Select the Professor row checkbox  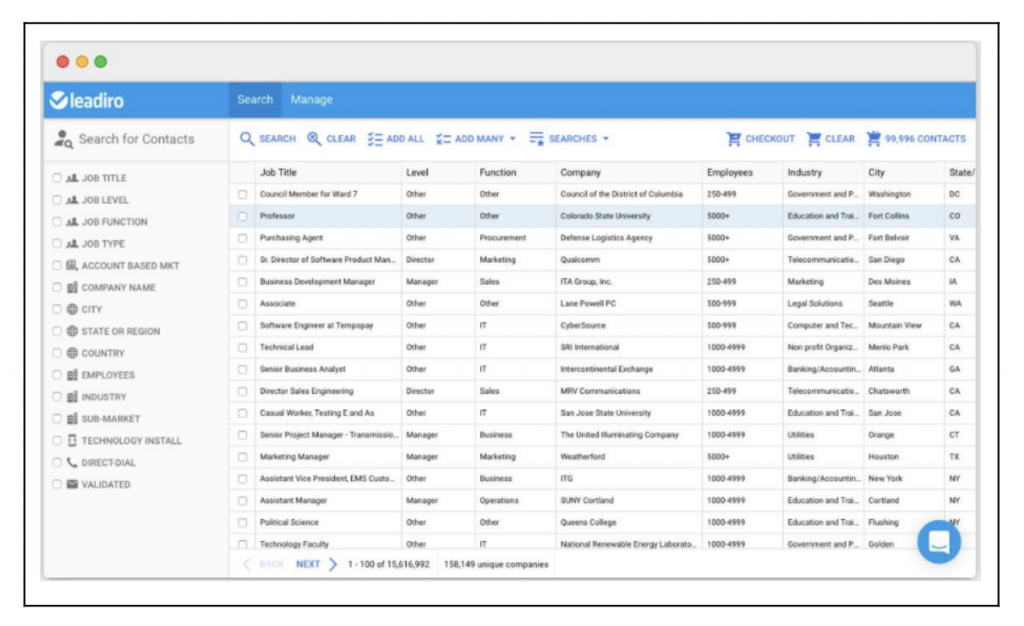pyautogui.click(x=242, y=216)
